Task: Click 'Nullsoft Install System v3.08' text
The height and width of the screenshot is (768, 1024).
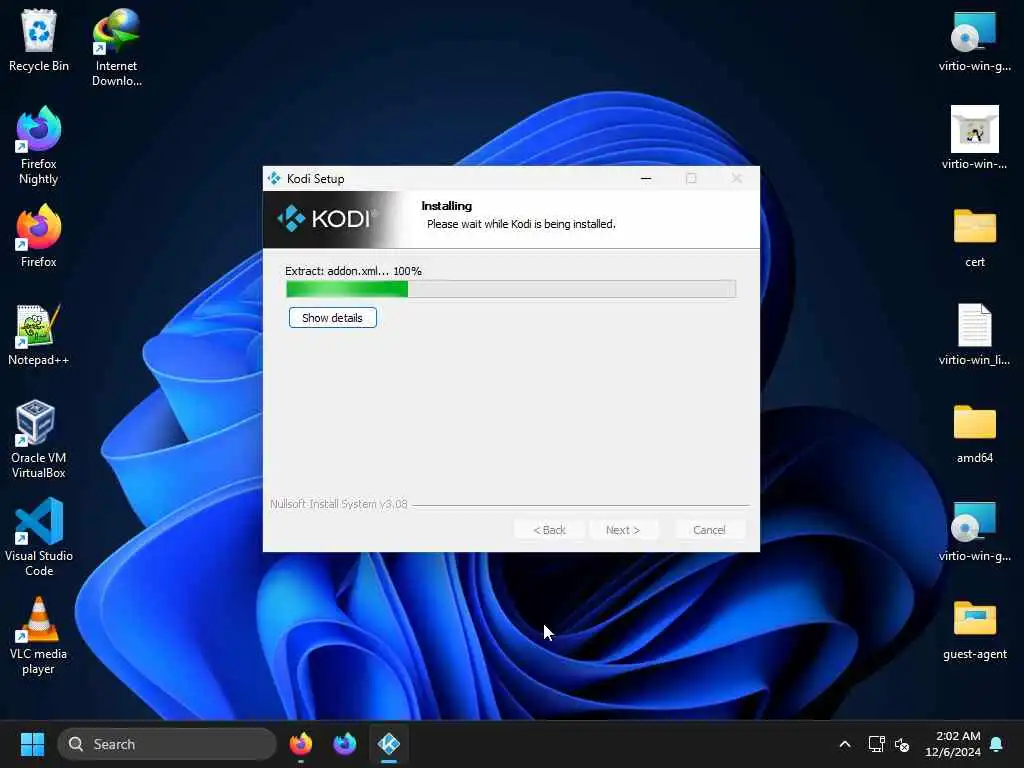Action: point(339,504)
